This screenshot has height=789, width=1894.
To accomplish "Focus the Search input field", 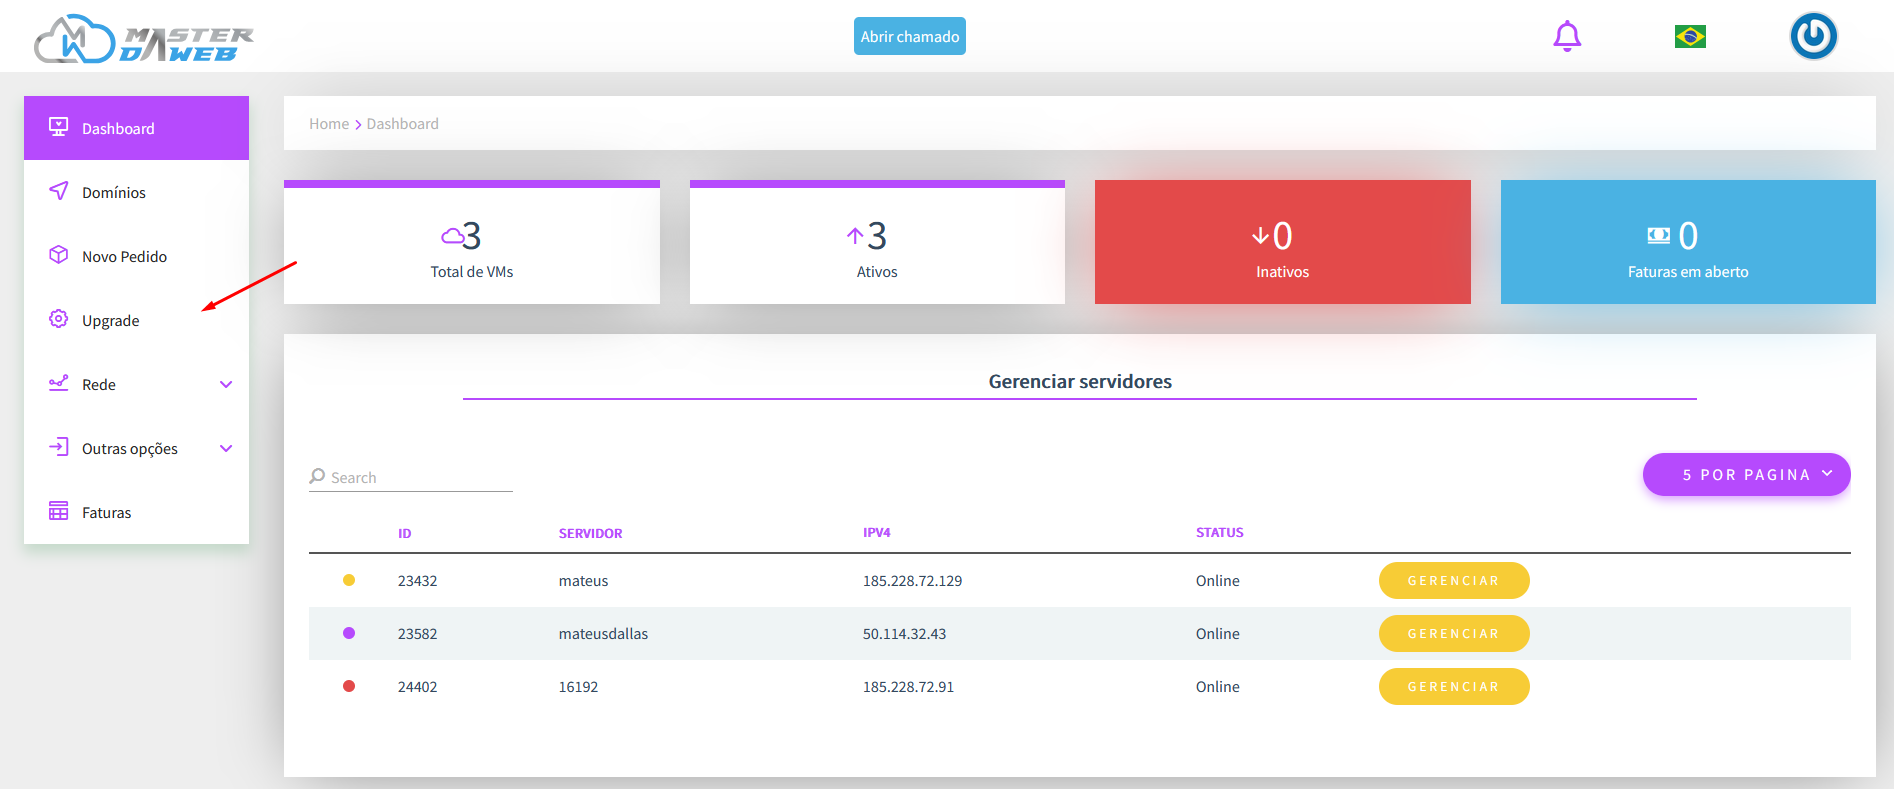I will (x=411, y=477).
